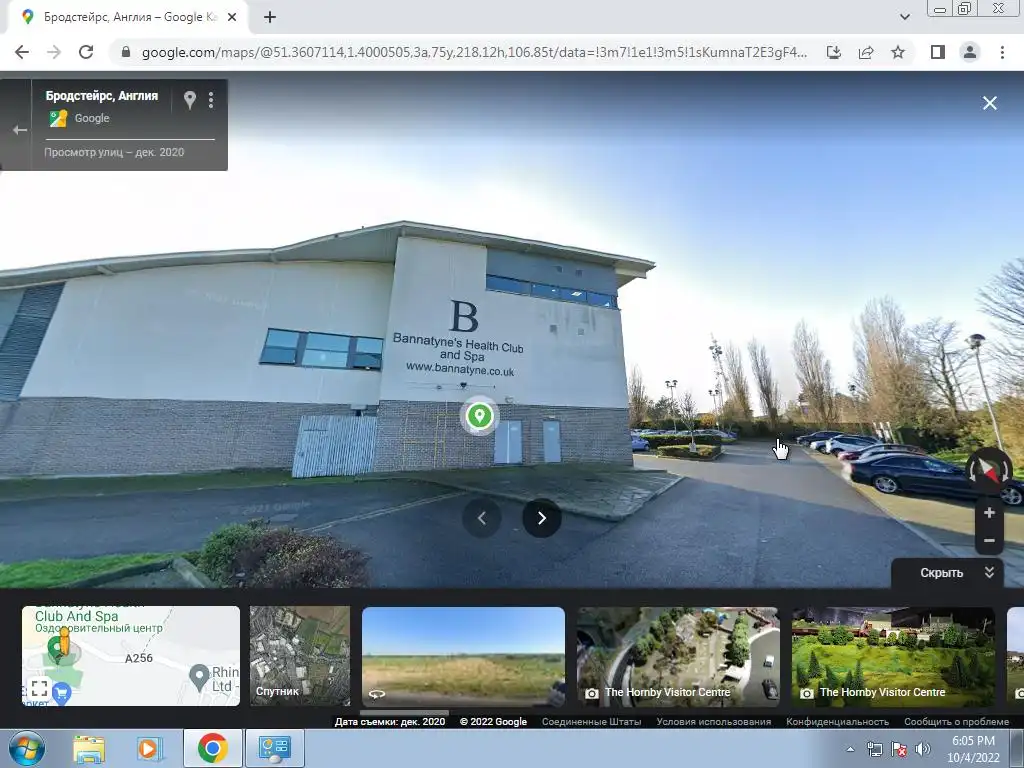Viewport: 1024px width, 768px height.
Task: Click the thumbnail strip scrollbar
Action: (x=404, y=712)
